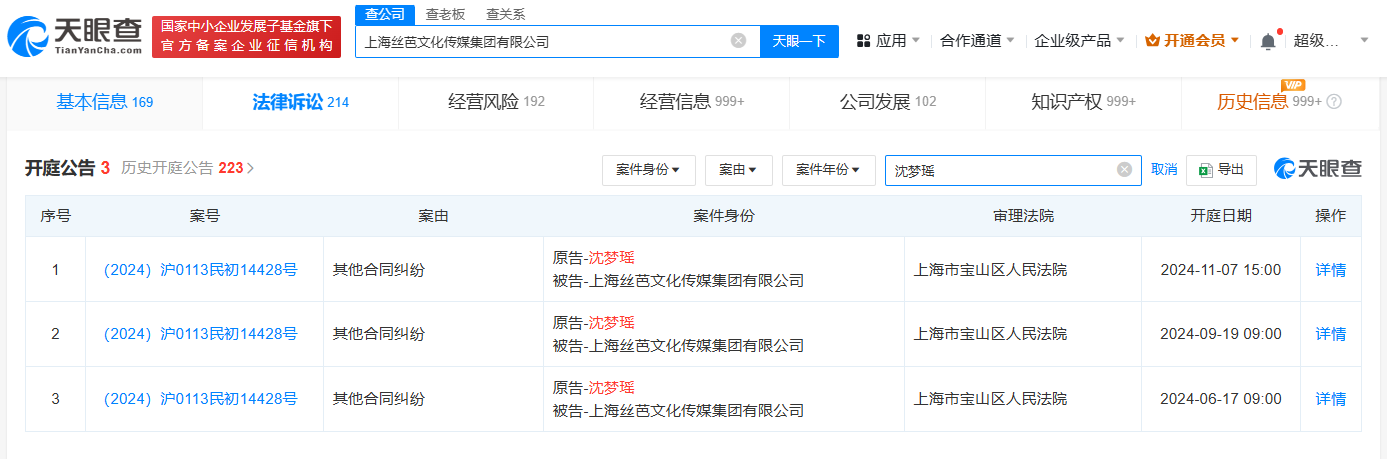
Task: Switch to 经营风险 tab
Action: 496,102
